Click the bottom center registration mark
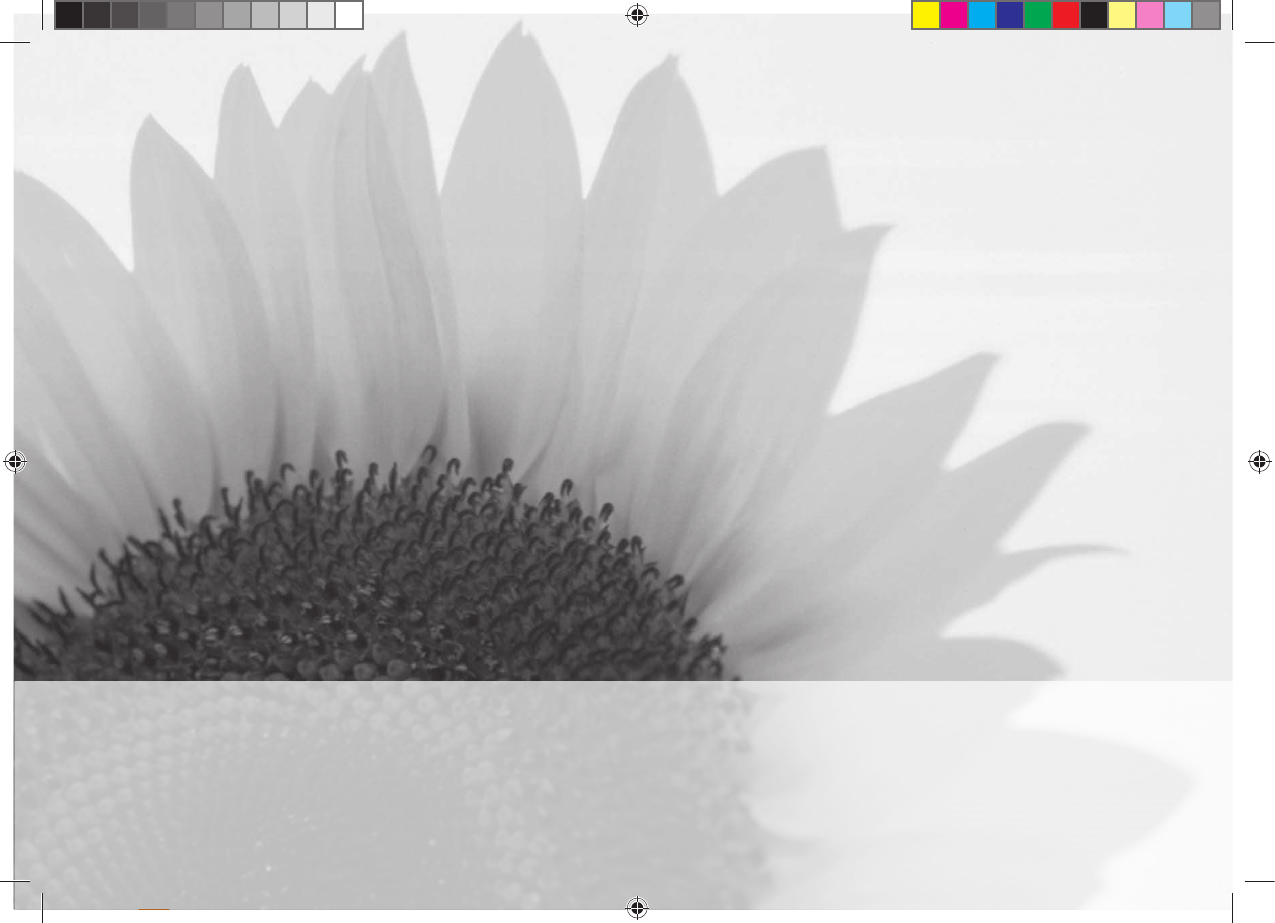 pos(636,908)
